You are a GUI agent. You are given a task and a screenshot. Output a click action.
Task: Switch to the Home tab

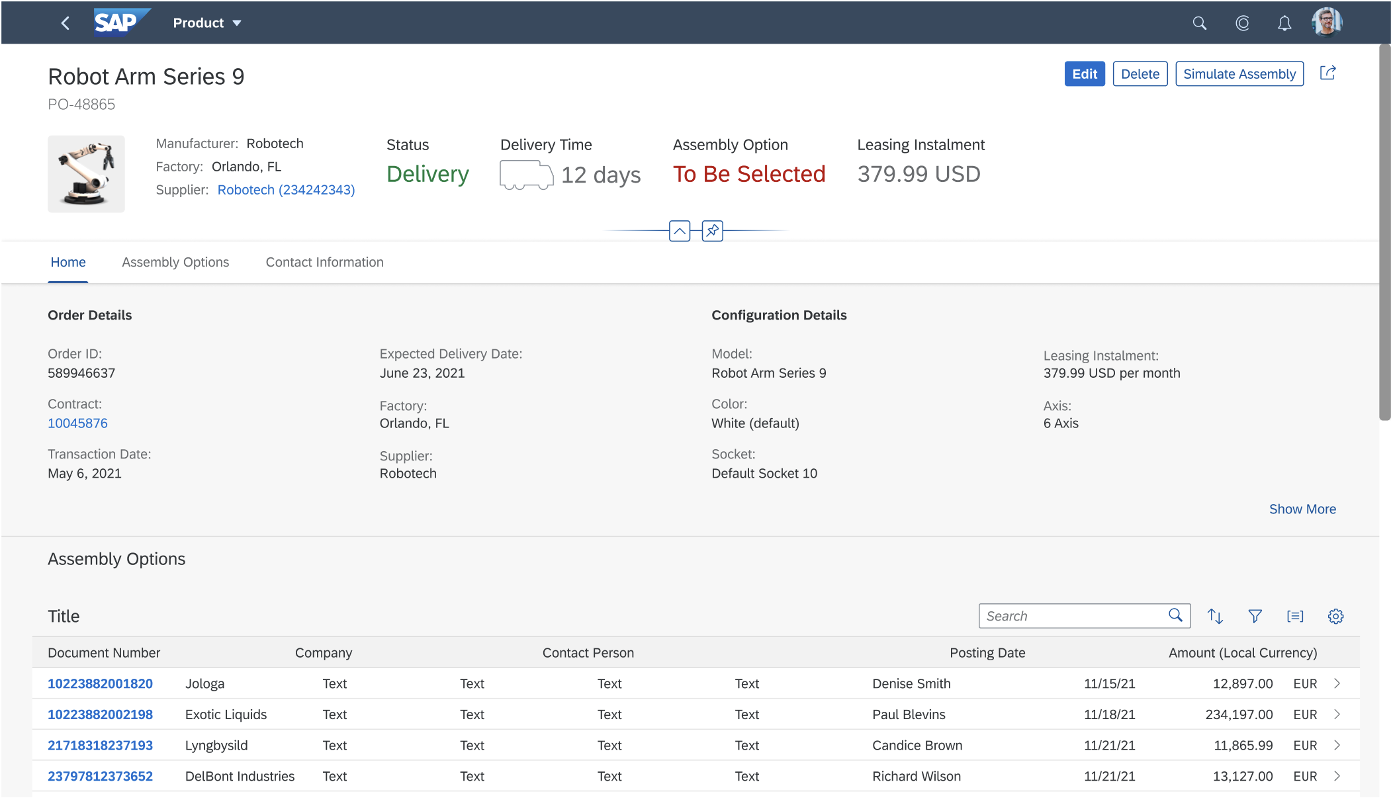68,262
